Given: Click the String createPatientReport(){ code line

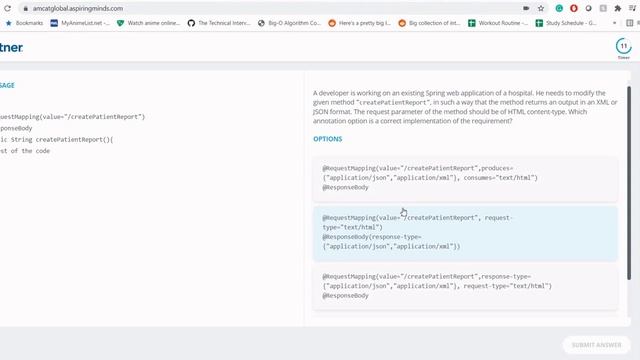Looking at the screenshot, I should [x=57, y=140].
